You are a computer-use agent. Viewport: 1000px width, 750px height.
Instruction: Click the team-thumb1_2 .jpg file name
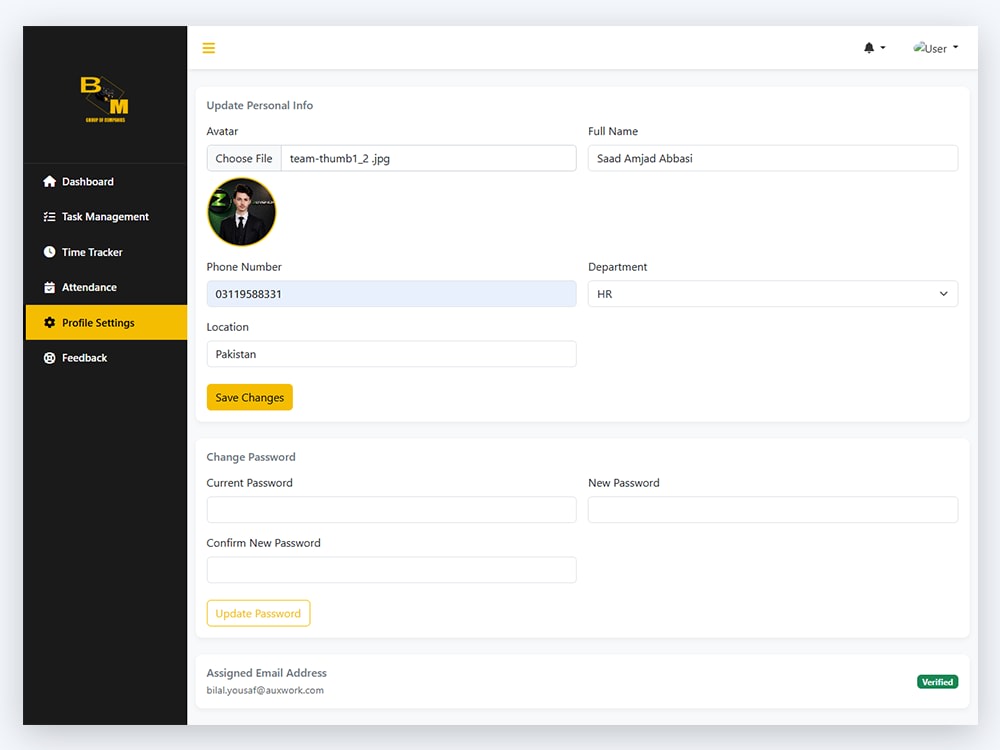tap(339, 158)
